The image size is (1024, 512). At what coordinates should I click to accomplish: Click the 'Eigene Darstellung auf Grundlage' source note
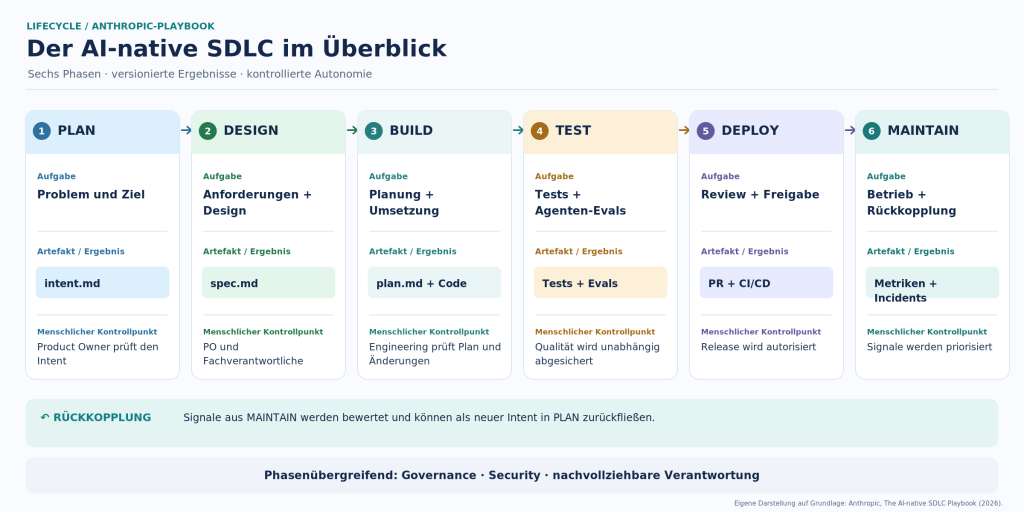click(868, 503)
